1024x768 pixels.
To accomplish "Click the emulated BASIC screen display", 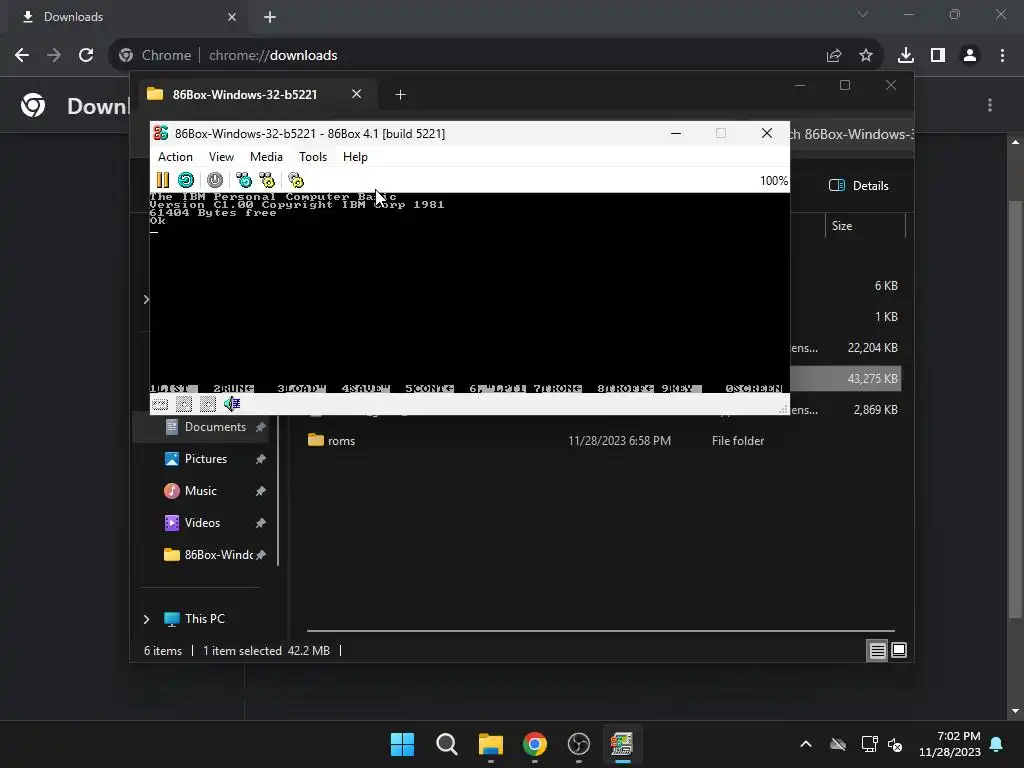I will click(470, 293).
